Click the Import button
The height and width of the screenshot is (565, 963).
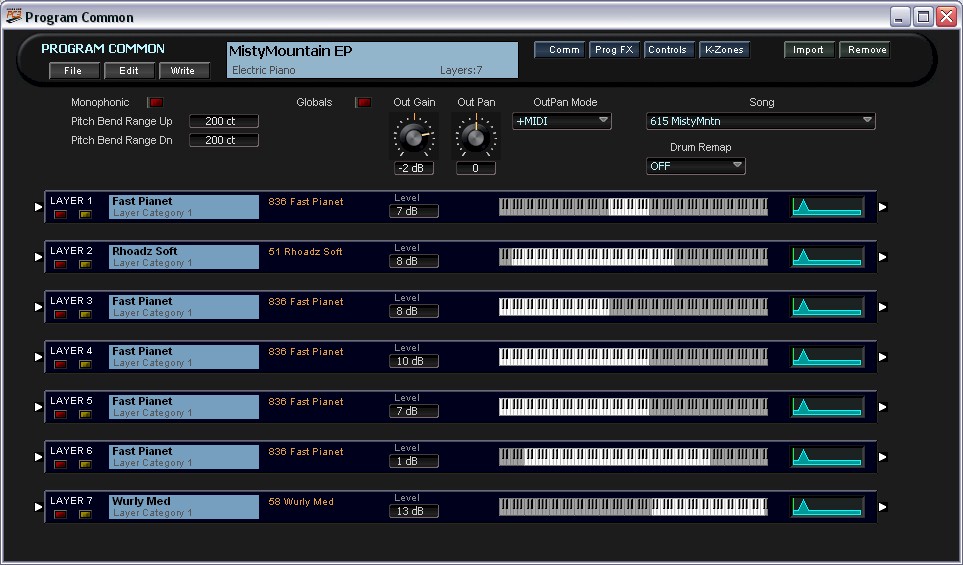point(809,50)
